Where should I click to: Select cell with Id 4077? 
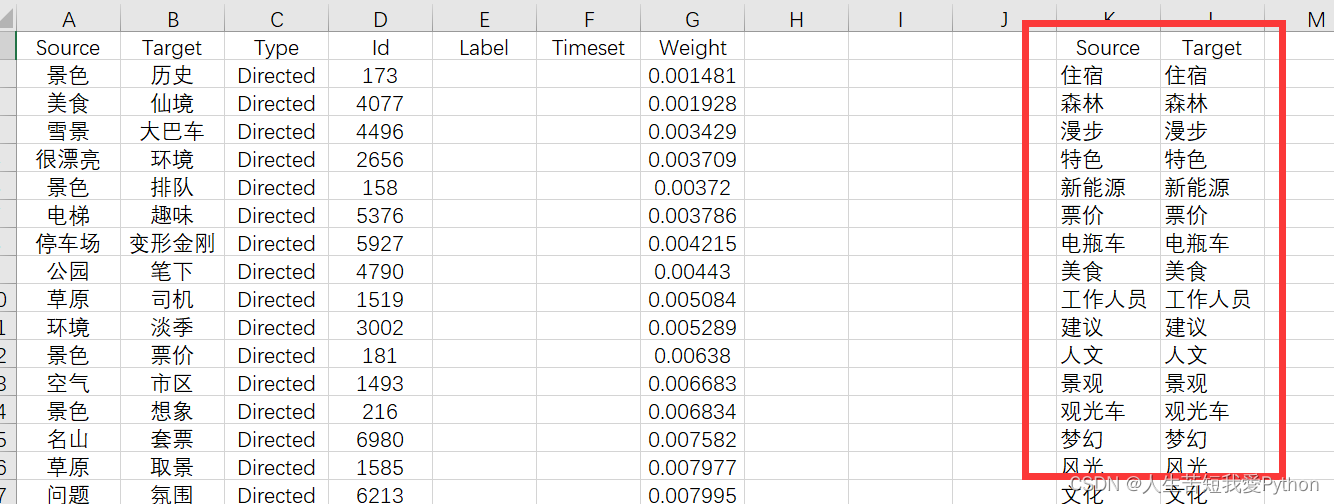(380, 103)
